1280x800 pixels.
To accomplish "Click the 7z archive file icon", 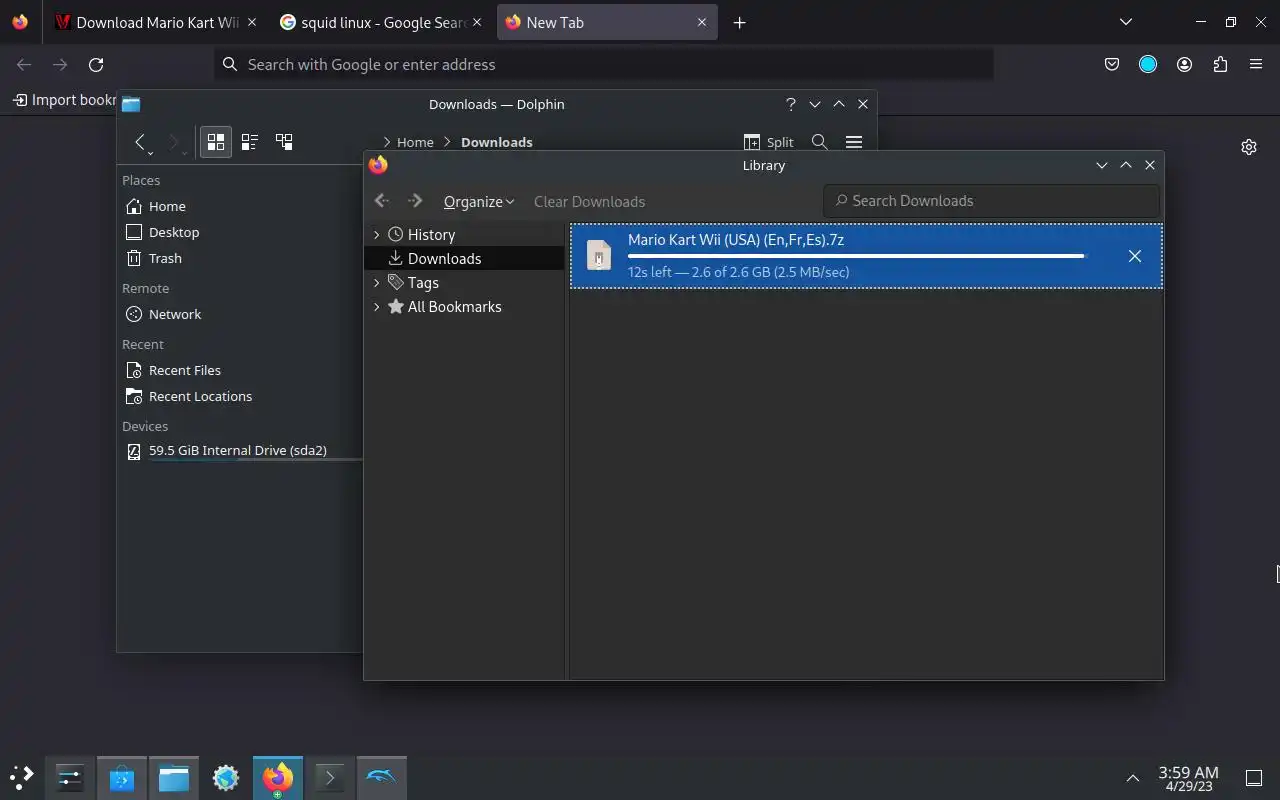I will click(598, 256).
